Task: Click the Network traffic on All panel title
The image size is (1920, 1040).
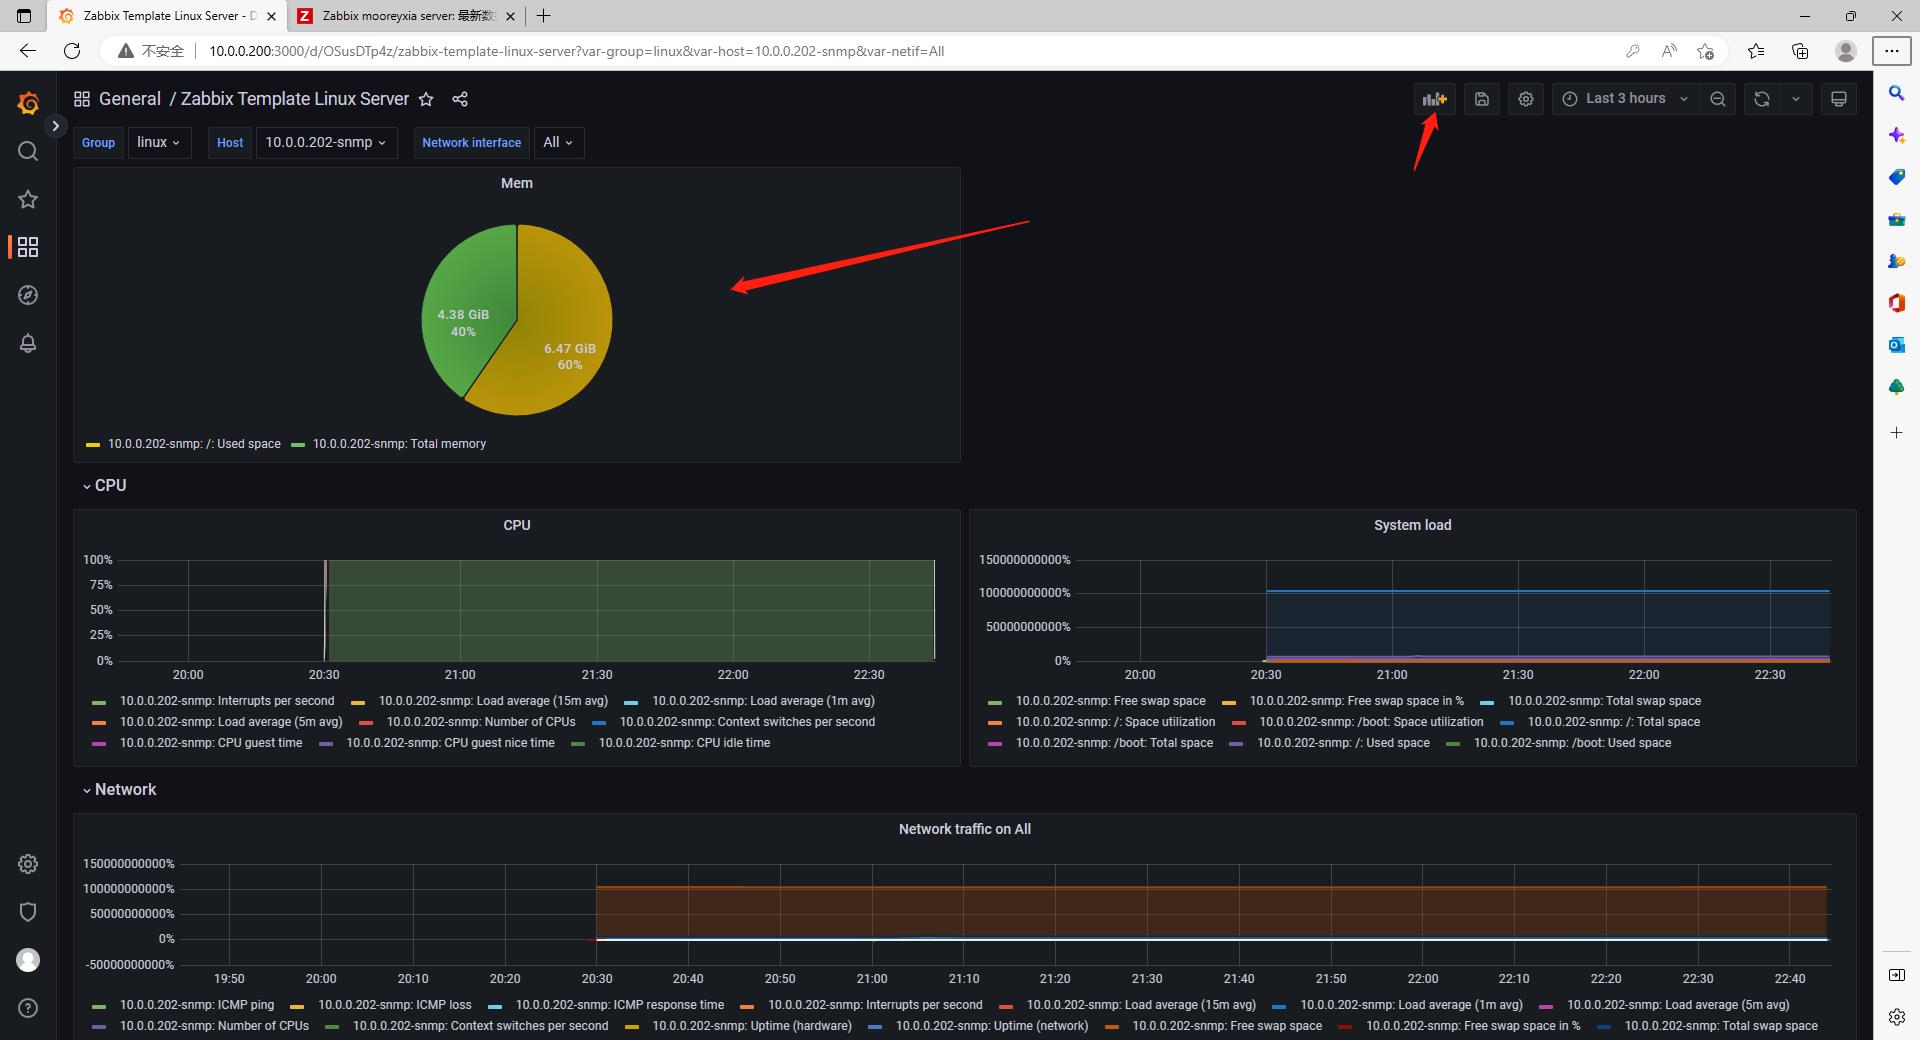Action: point(964,829)
